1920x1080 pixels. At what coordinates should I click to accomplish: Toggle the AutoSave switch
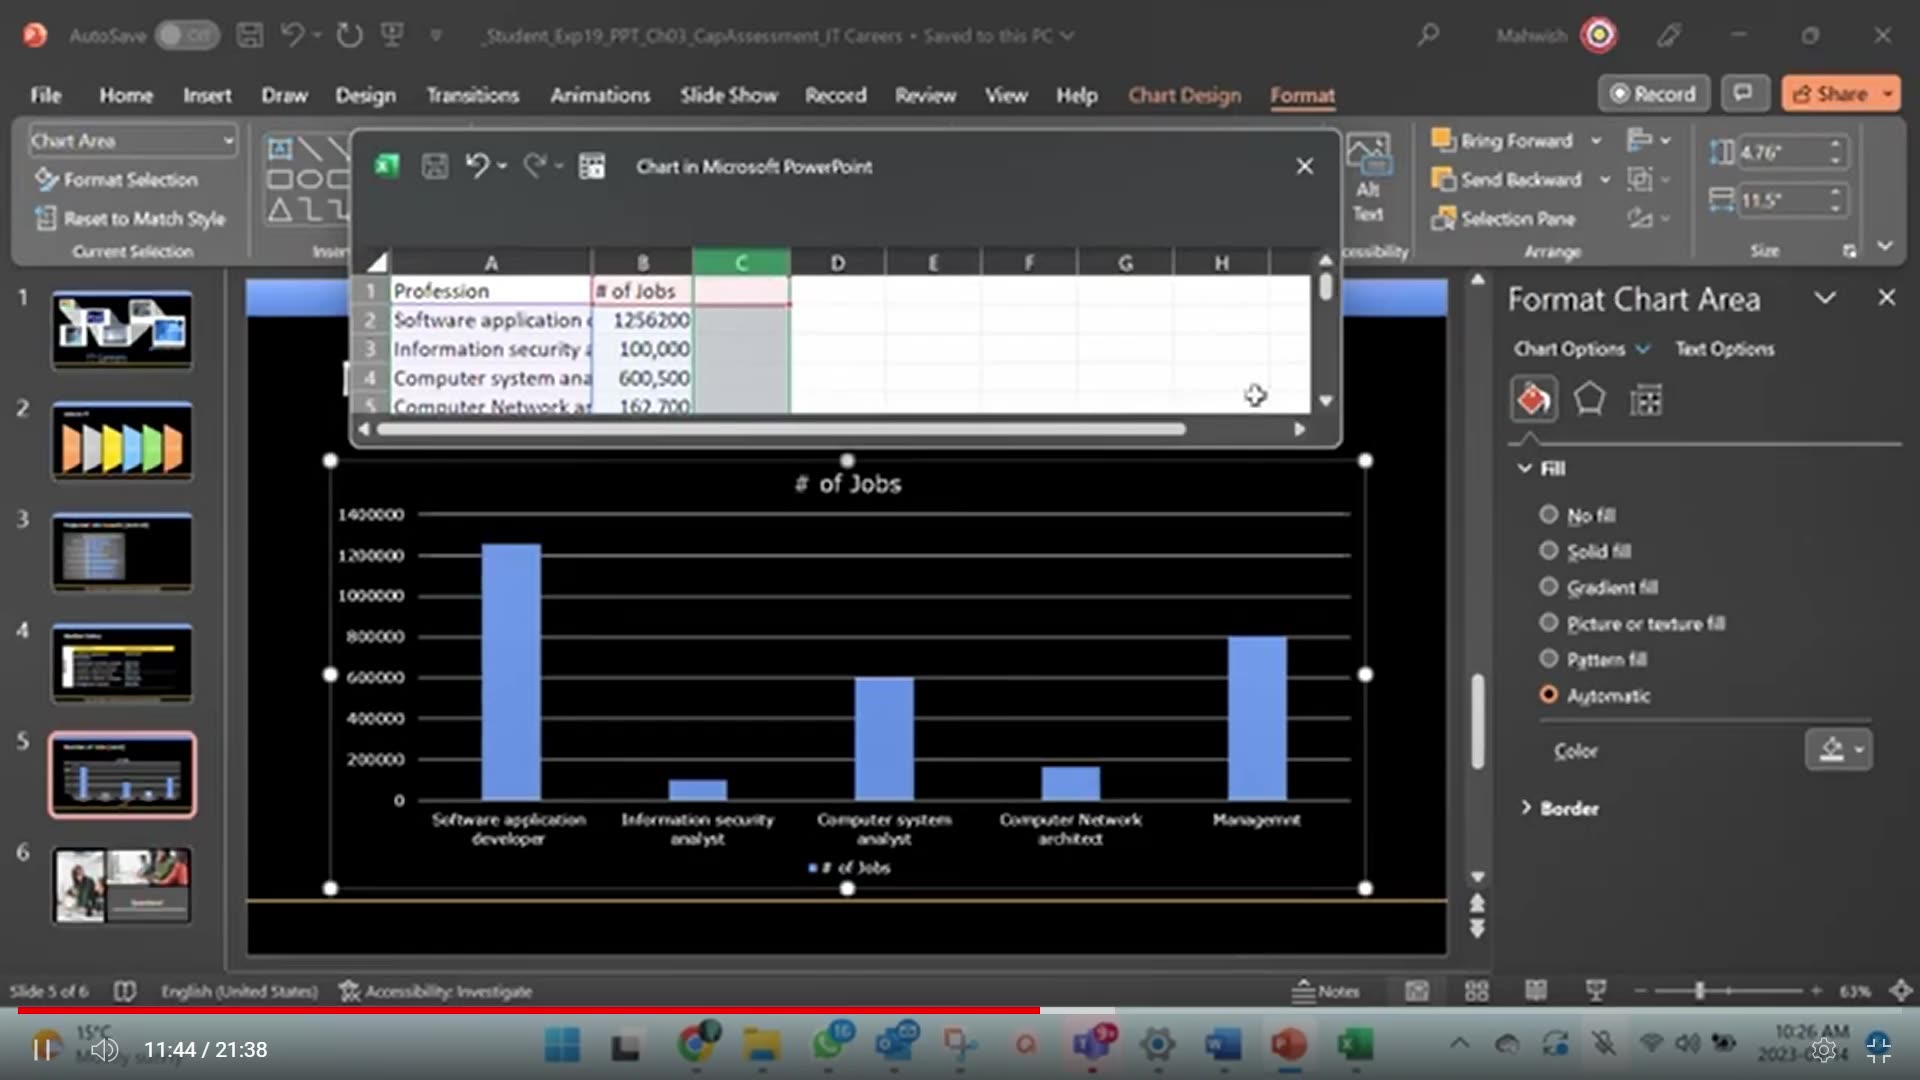pos(187,36)
